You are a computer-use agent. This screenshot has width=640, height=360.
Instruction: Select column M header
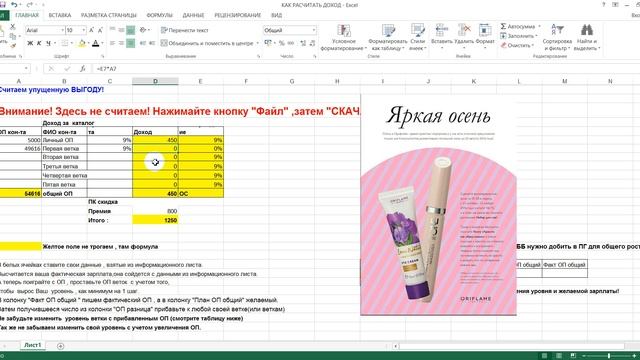click(x=564, y=81)
